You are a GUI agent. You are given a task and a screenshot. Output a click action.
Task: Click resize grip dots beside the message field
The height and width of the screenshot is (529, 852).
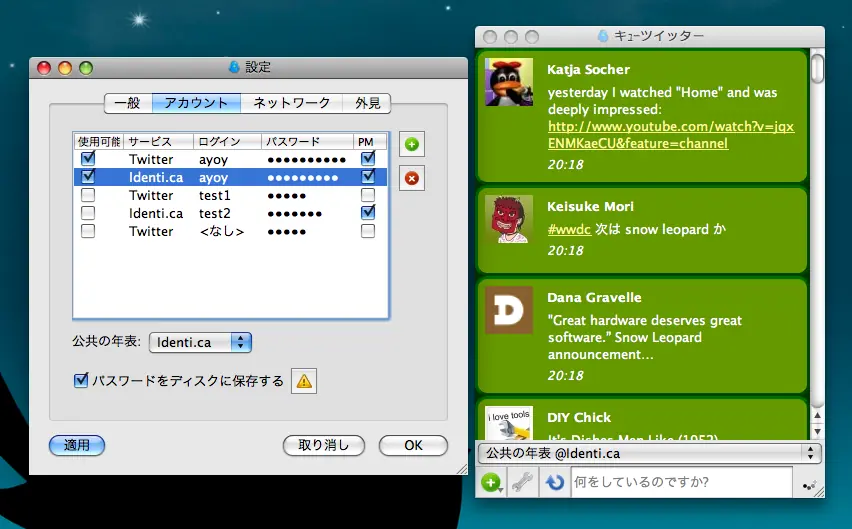click(810, 486)
